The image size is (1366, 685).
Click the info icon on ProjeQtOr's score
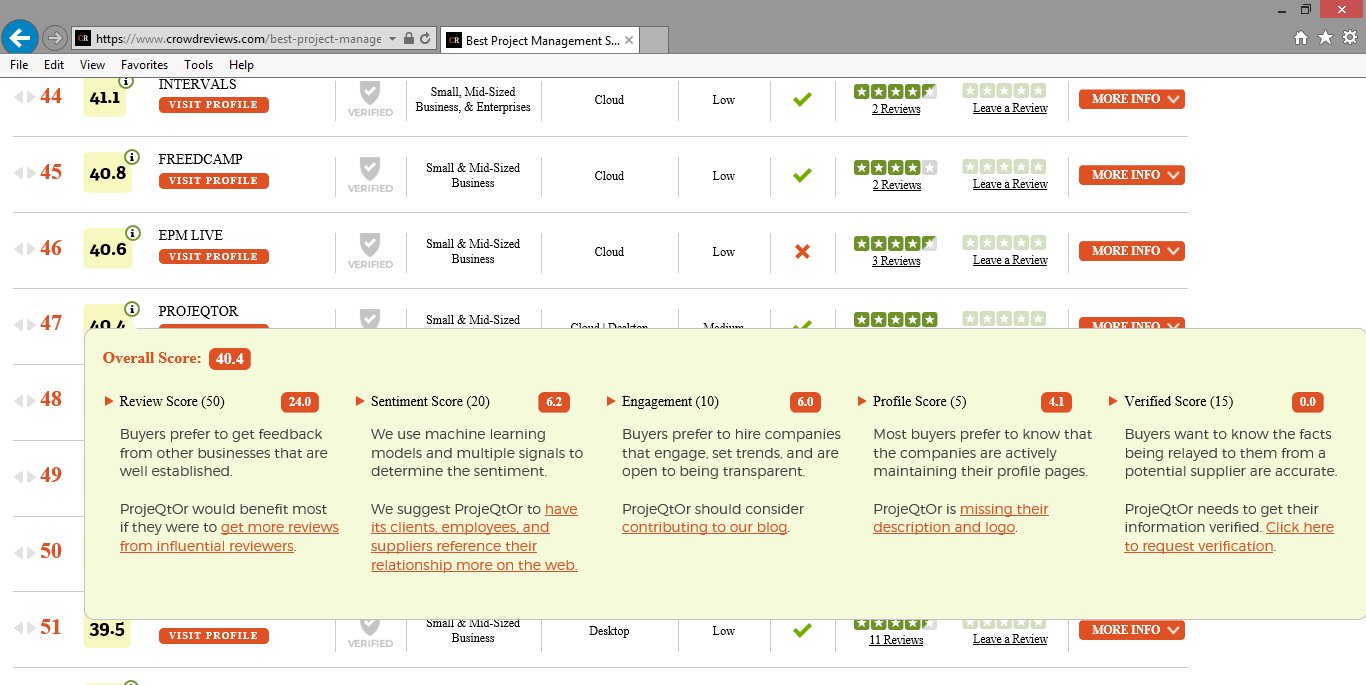131,309
